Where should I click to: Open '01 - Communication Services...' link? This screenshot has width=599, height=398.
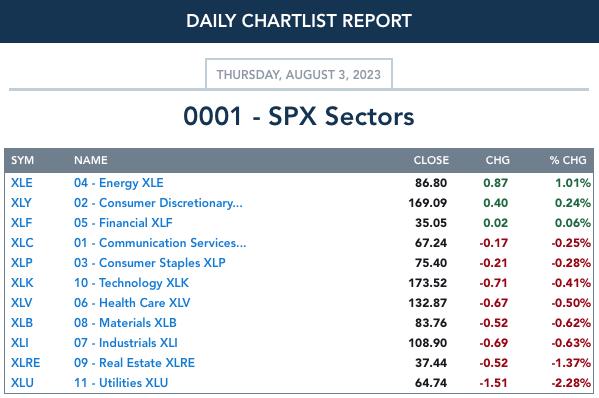[160, 243]
